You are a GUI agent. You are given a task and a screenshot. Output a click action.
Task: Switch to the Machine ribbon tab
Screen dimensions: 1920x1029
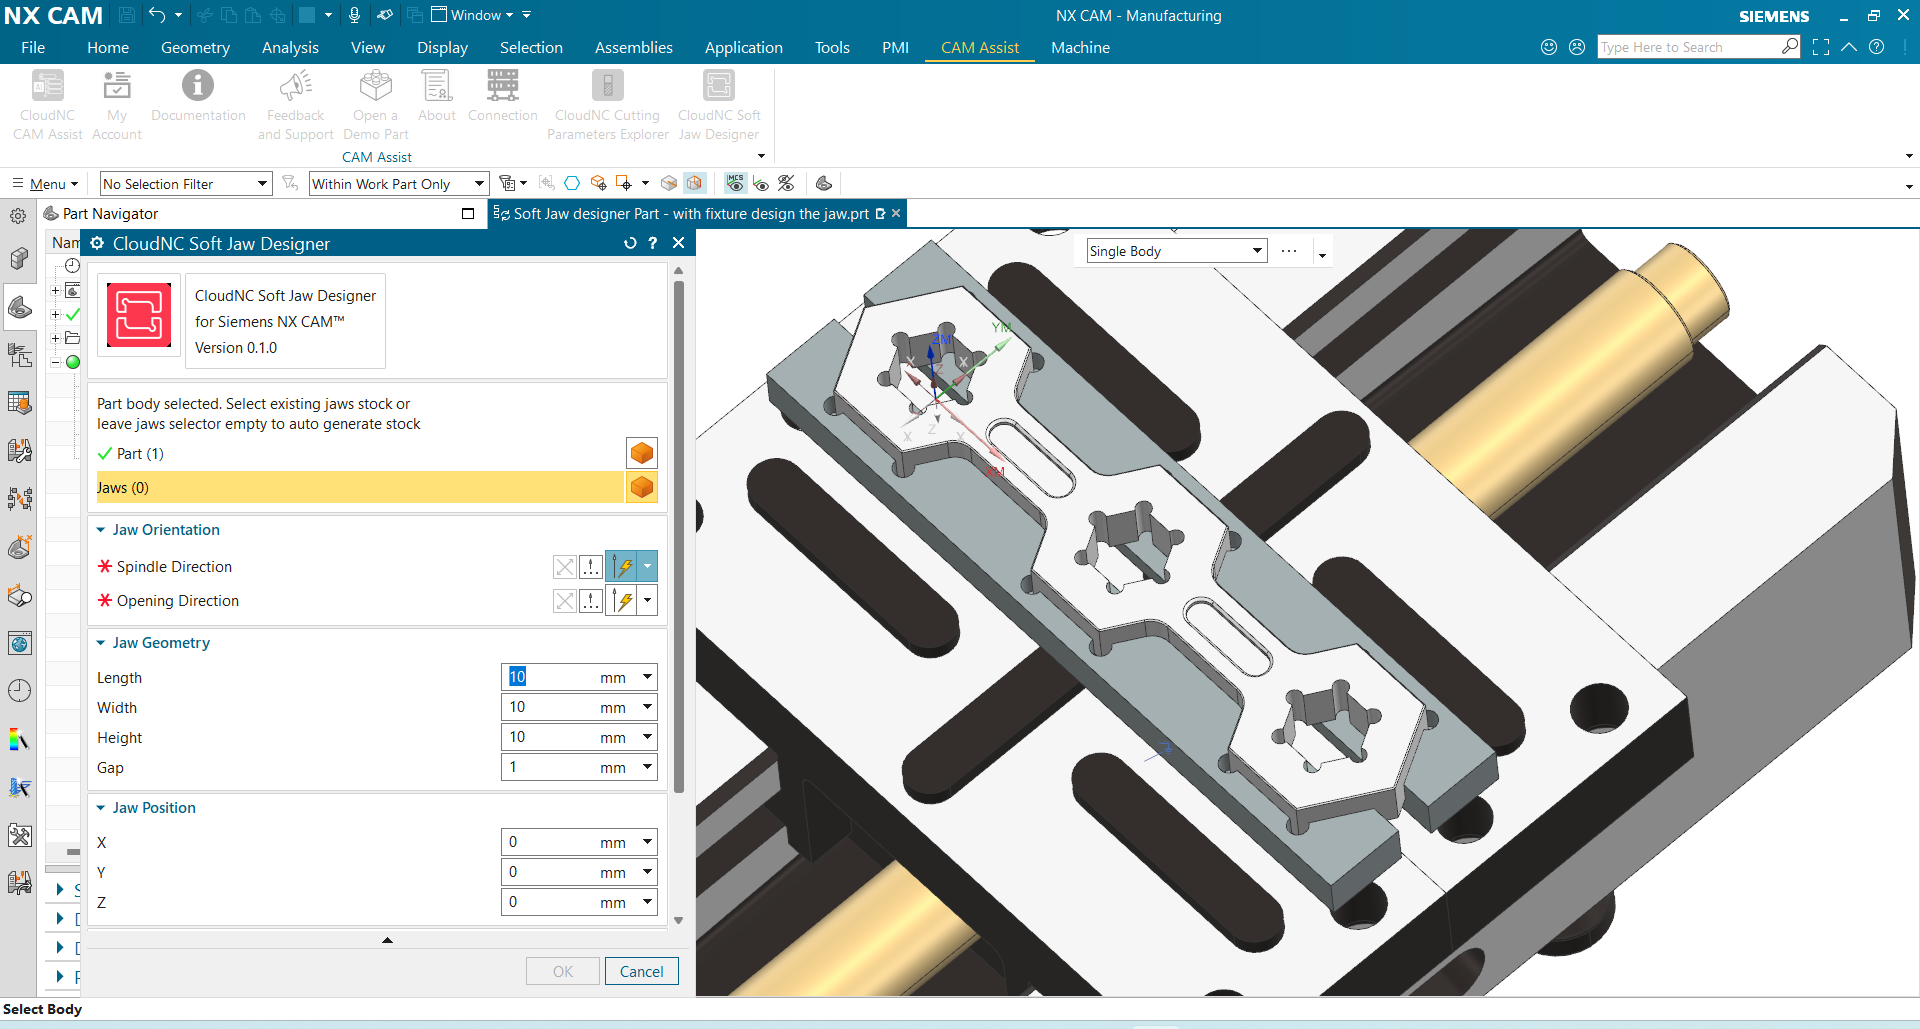pos(1080,47)
